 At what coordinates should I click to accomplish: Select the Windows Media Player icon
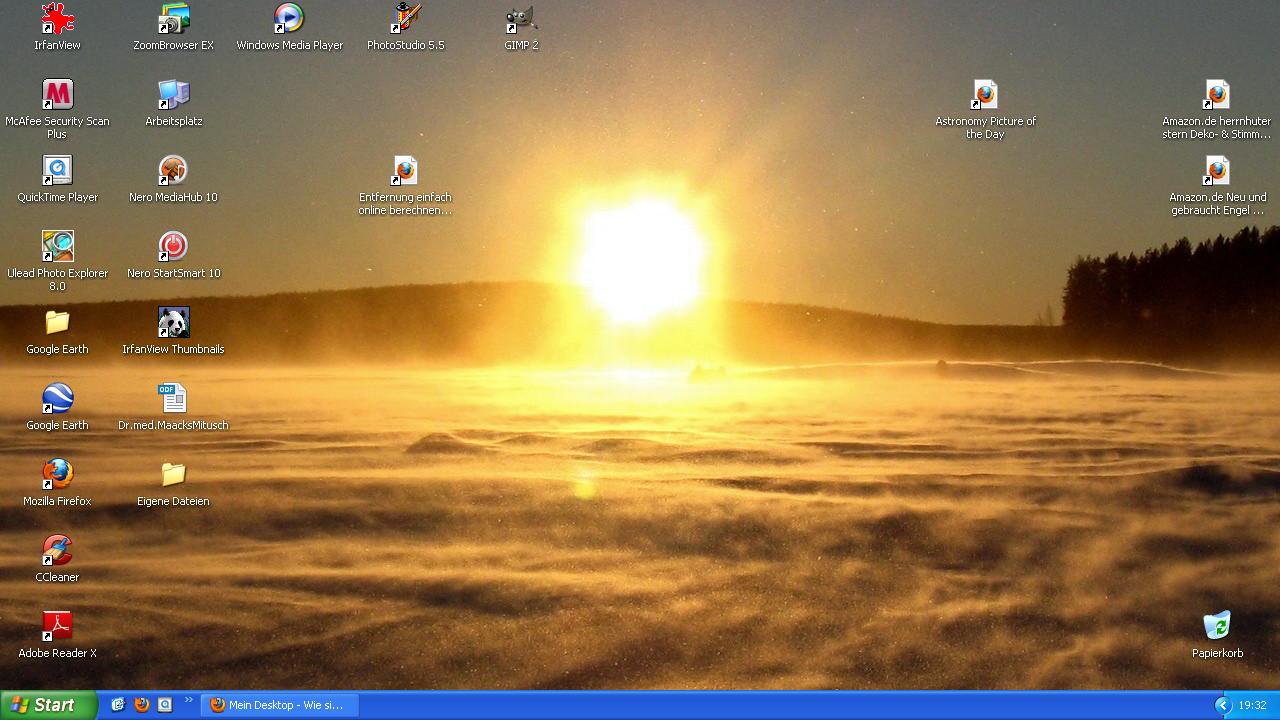[289, 19]
